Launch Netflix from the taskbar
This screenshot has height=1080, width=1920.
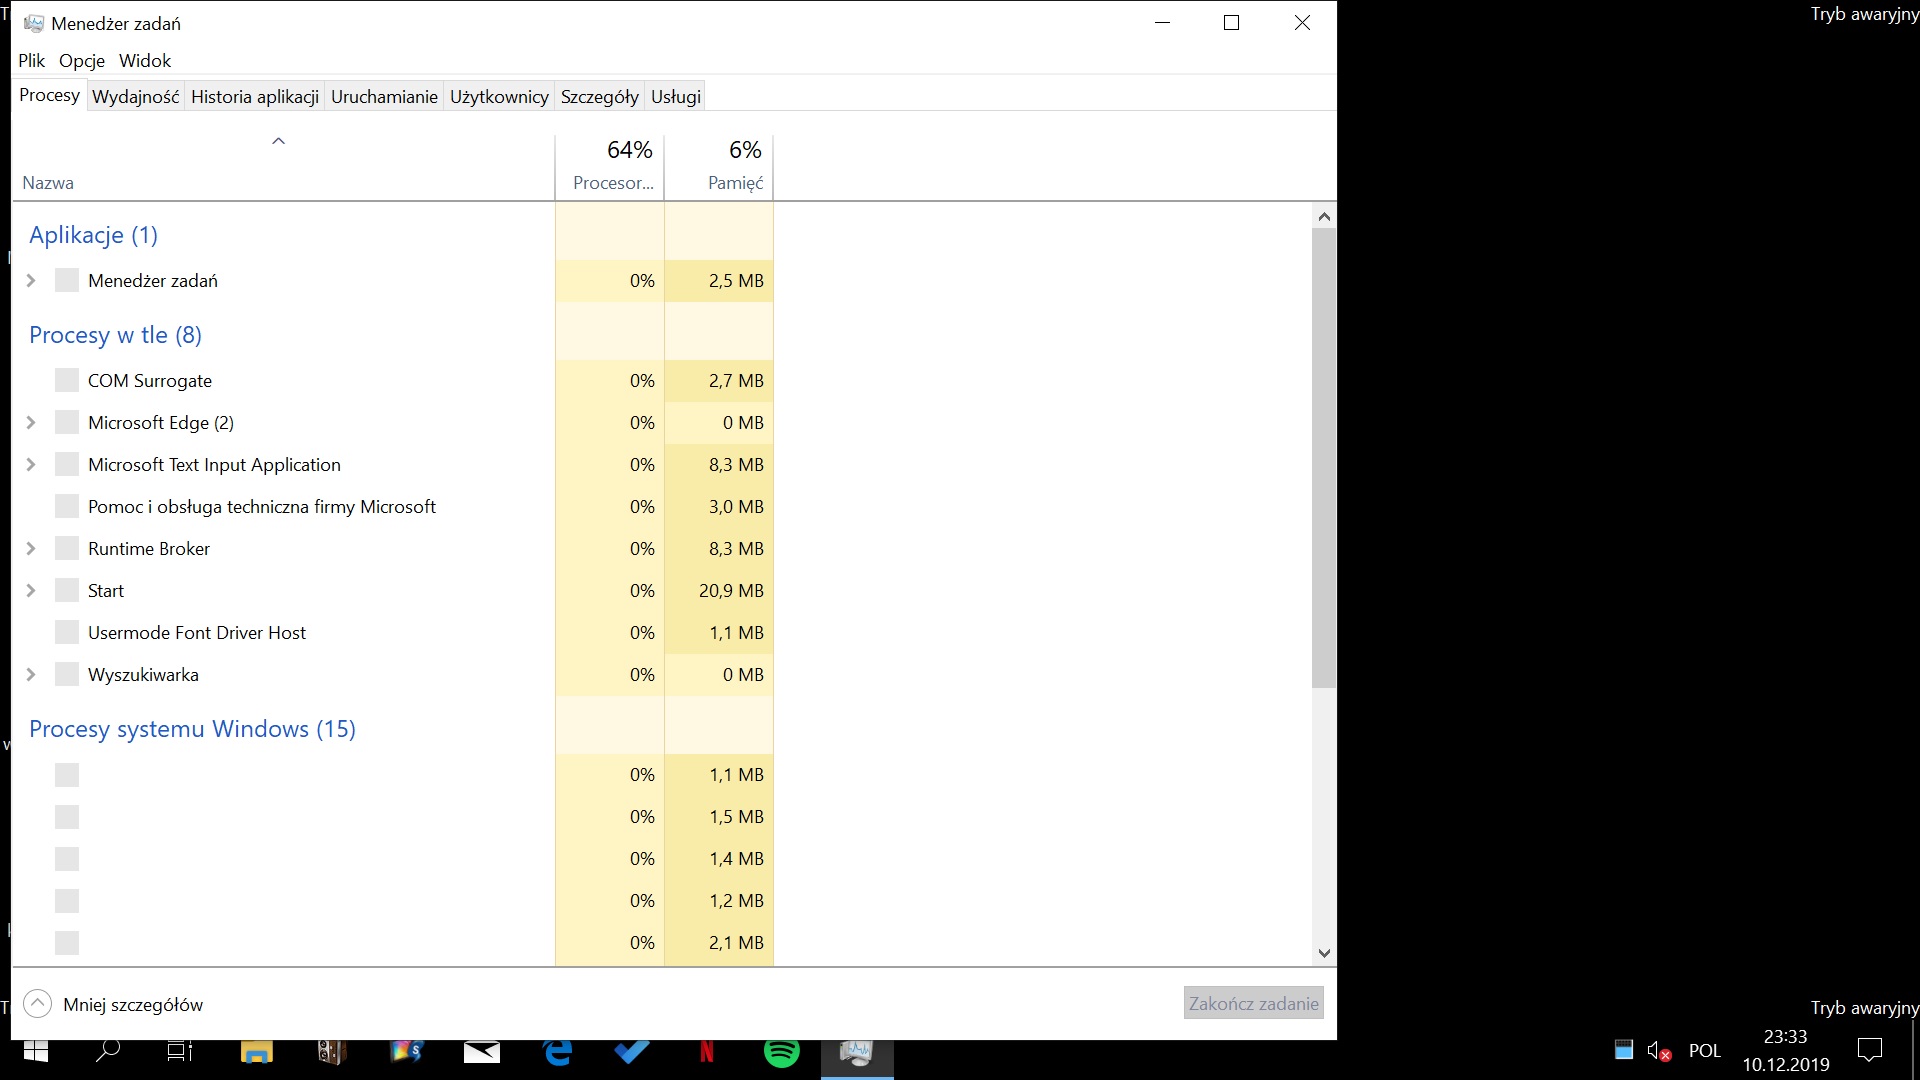tap(707, 1052)
